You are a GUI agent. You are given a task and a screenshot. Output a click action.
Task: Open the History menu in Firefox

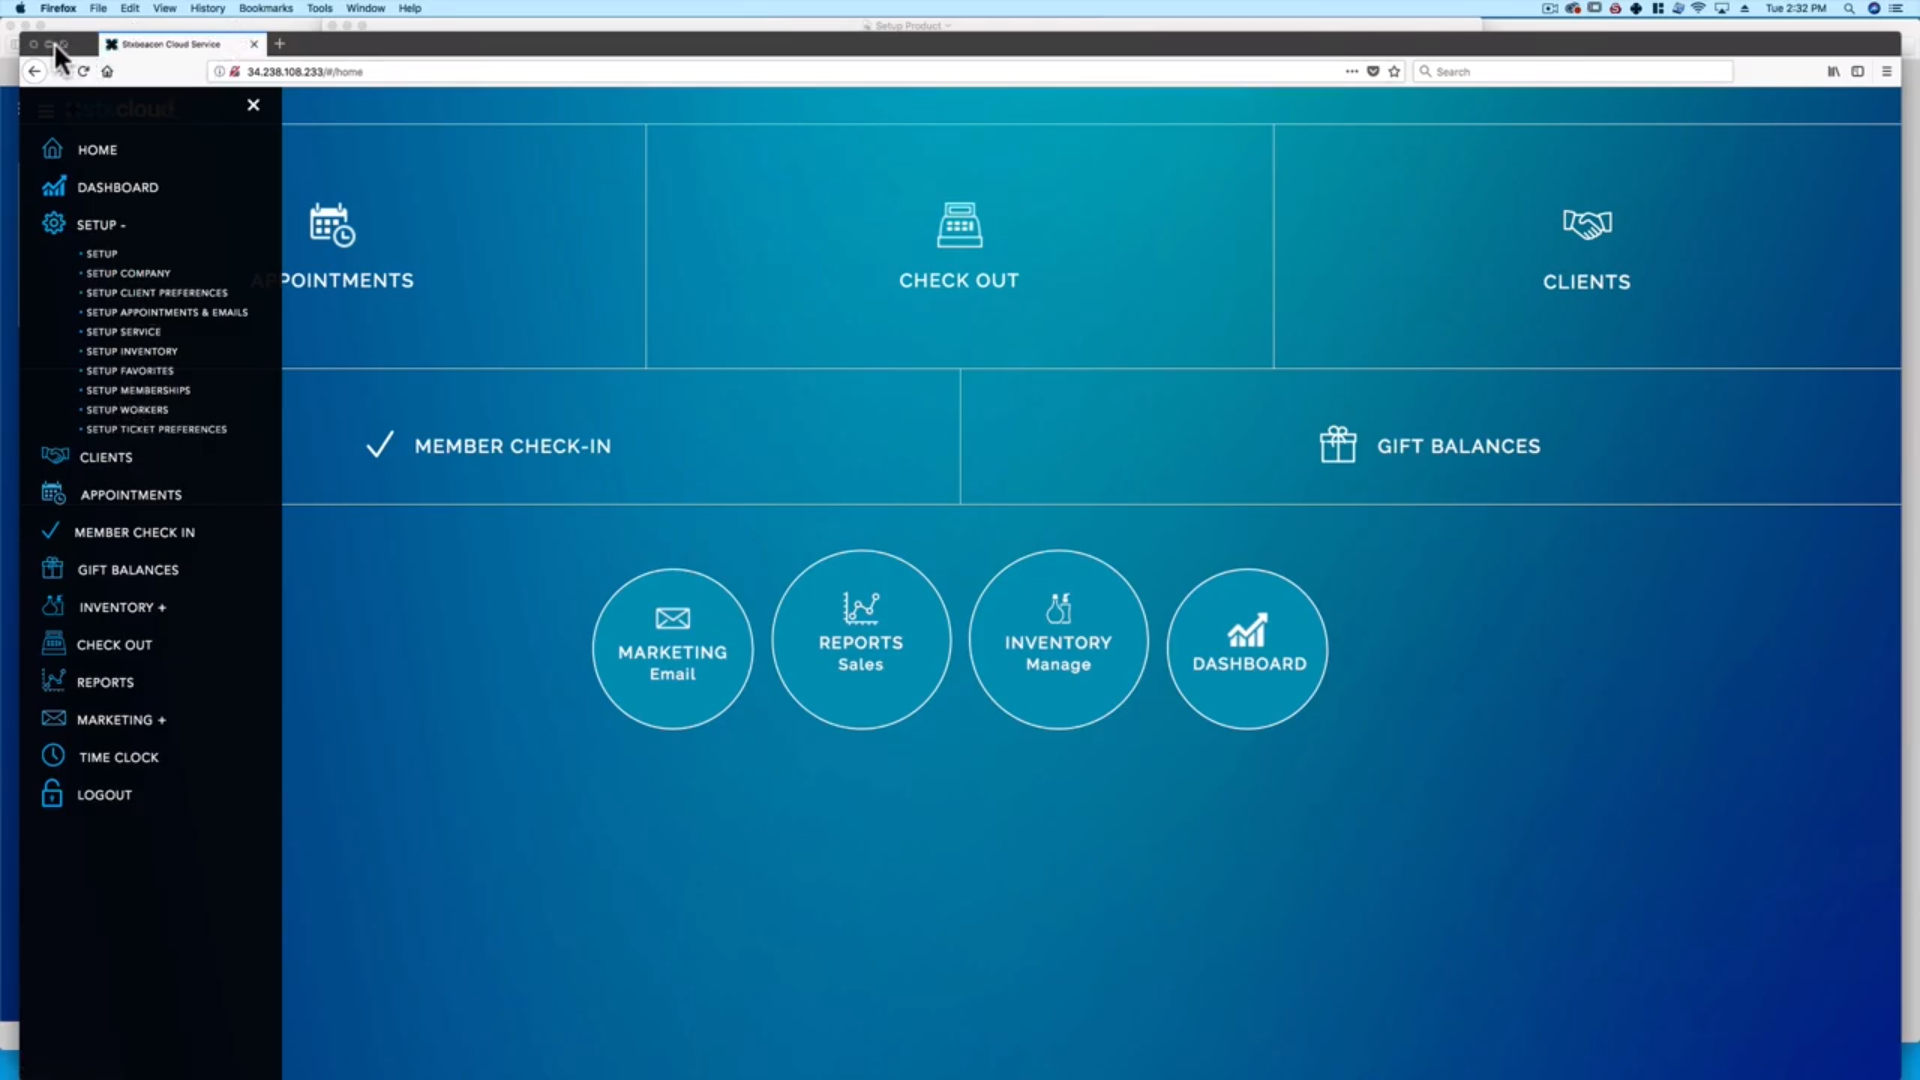pyautogui.click(x=207, y=8)
